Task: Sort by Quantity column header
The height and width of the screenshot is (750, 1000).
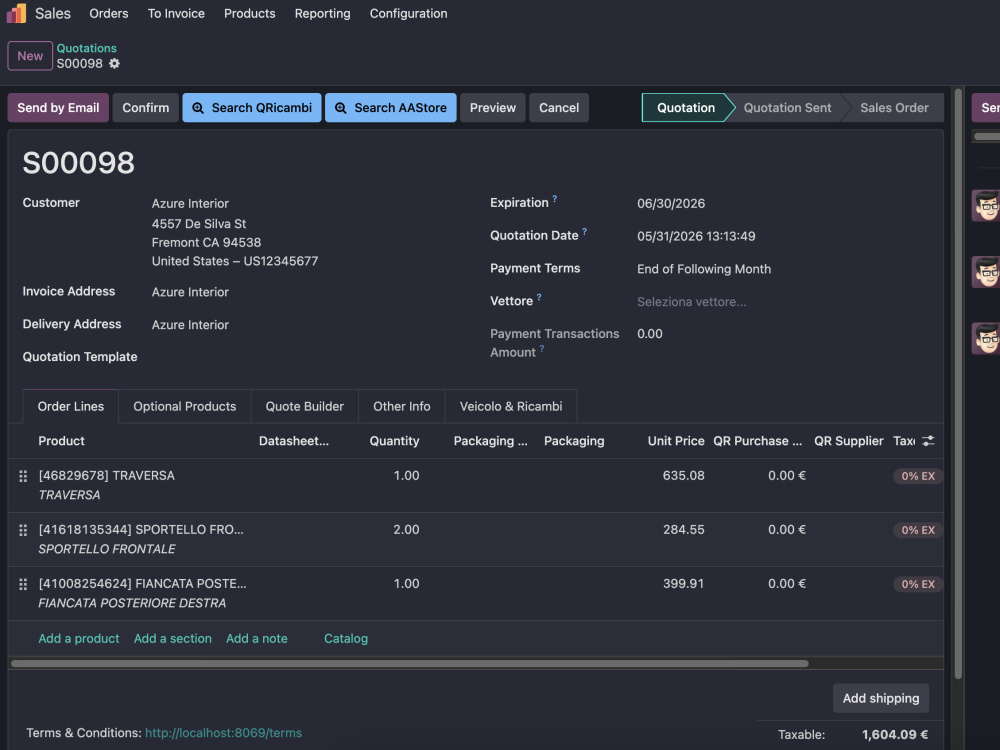Action: [x=394, y=441]
